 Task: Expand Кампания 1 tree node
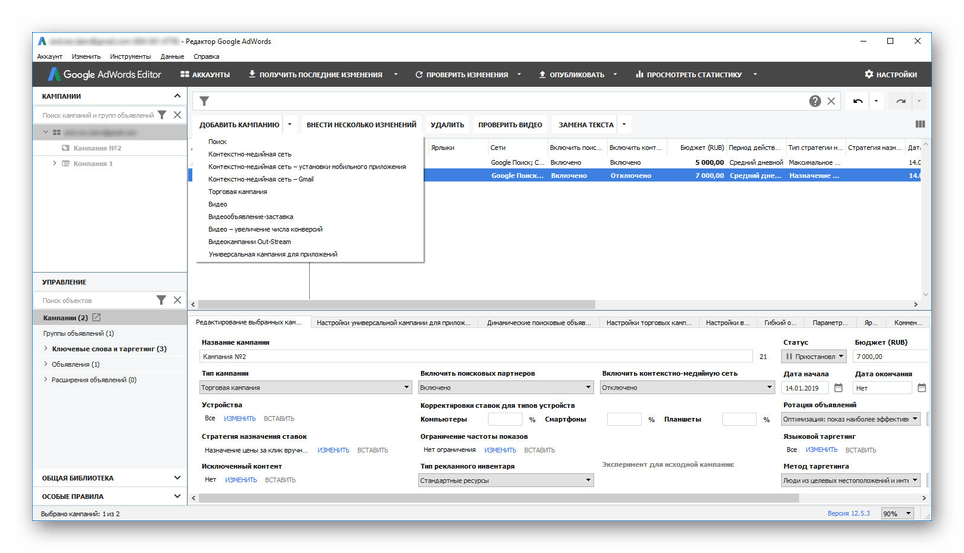tap(55, 164)
